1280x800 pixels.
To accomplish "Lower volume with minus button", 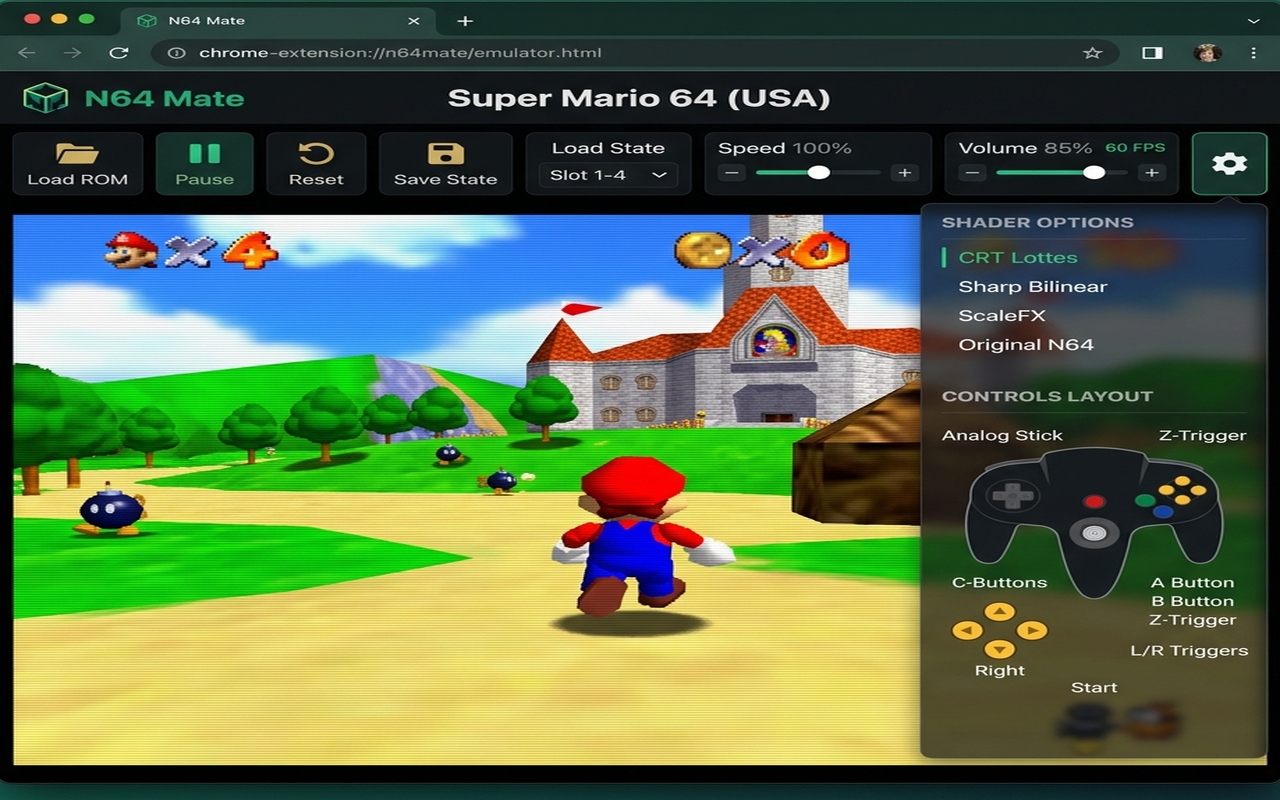I will (972, 173).
